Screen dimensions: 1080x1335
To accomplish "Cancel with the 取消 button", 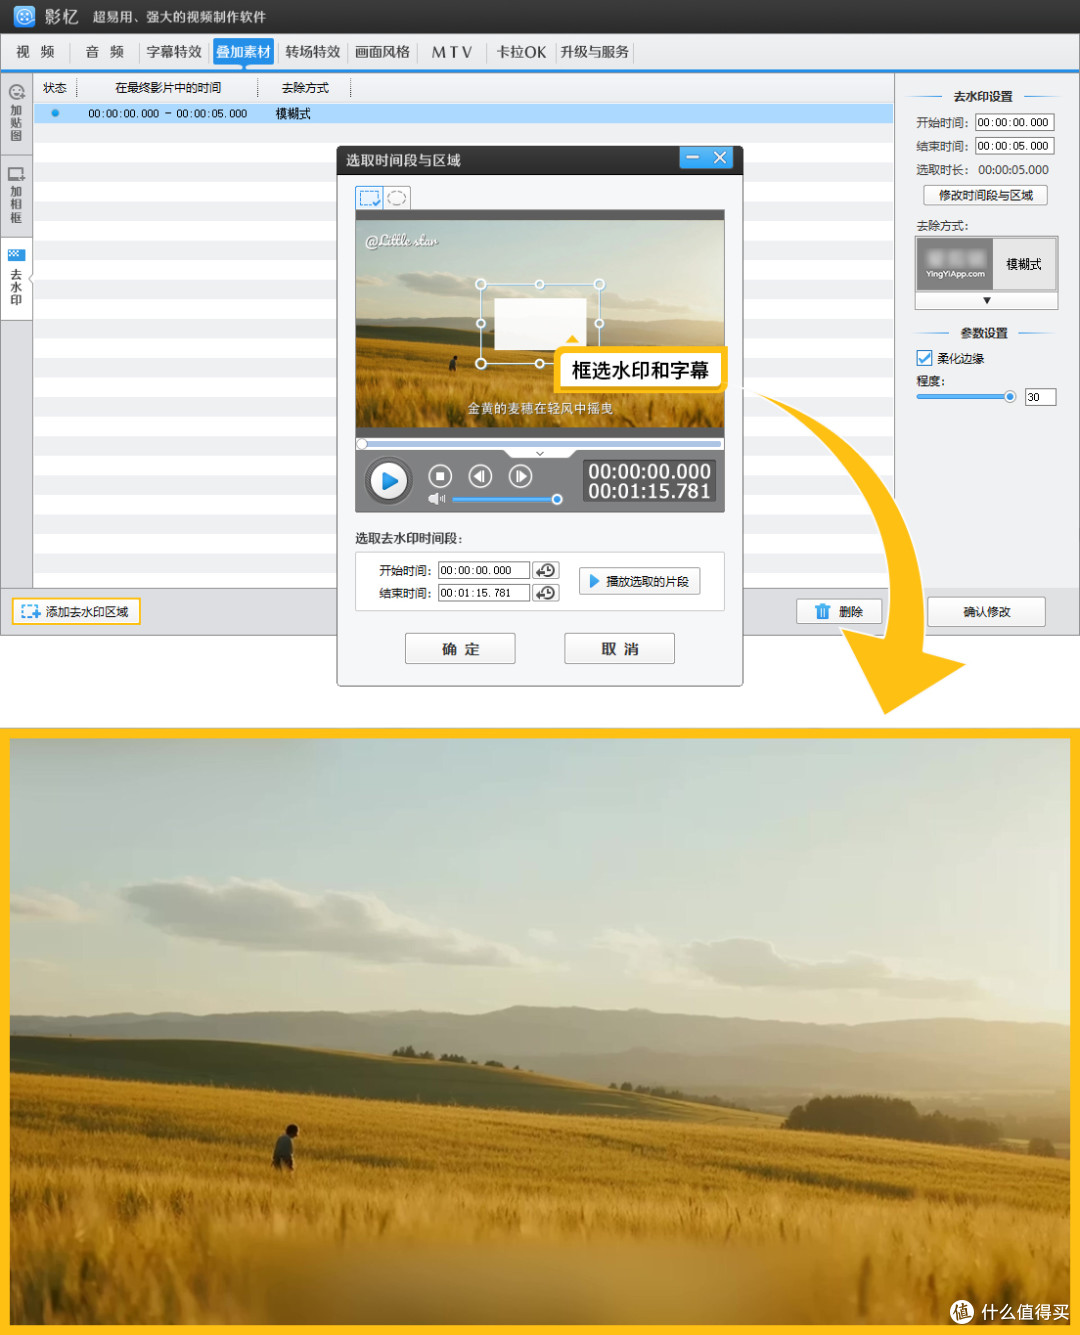I will 619,649.
